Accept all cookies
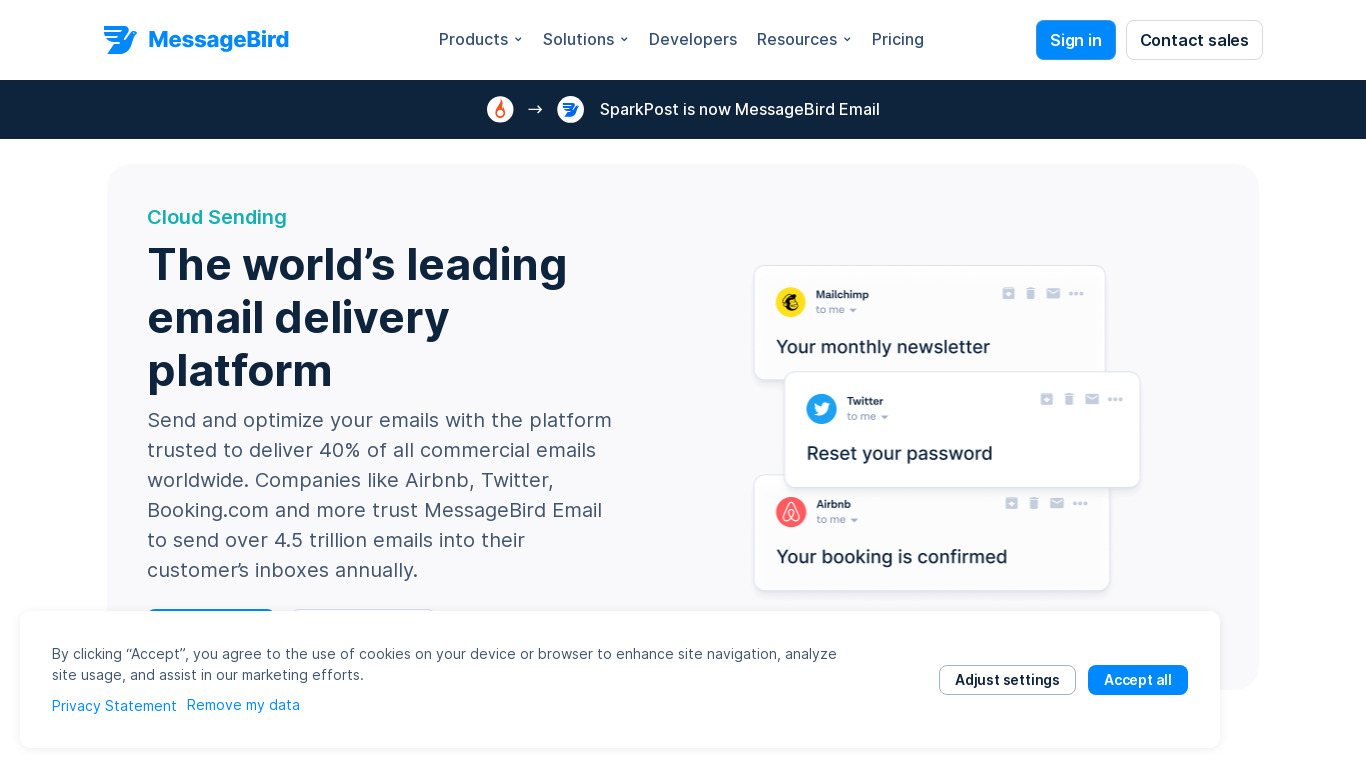This screenshot has height=768, width=1366. click(1138, 680)
